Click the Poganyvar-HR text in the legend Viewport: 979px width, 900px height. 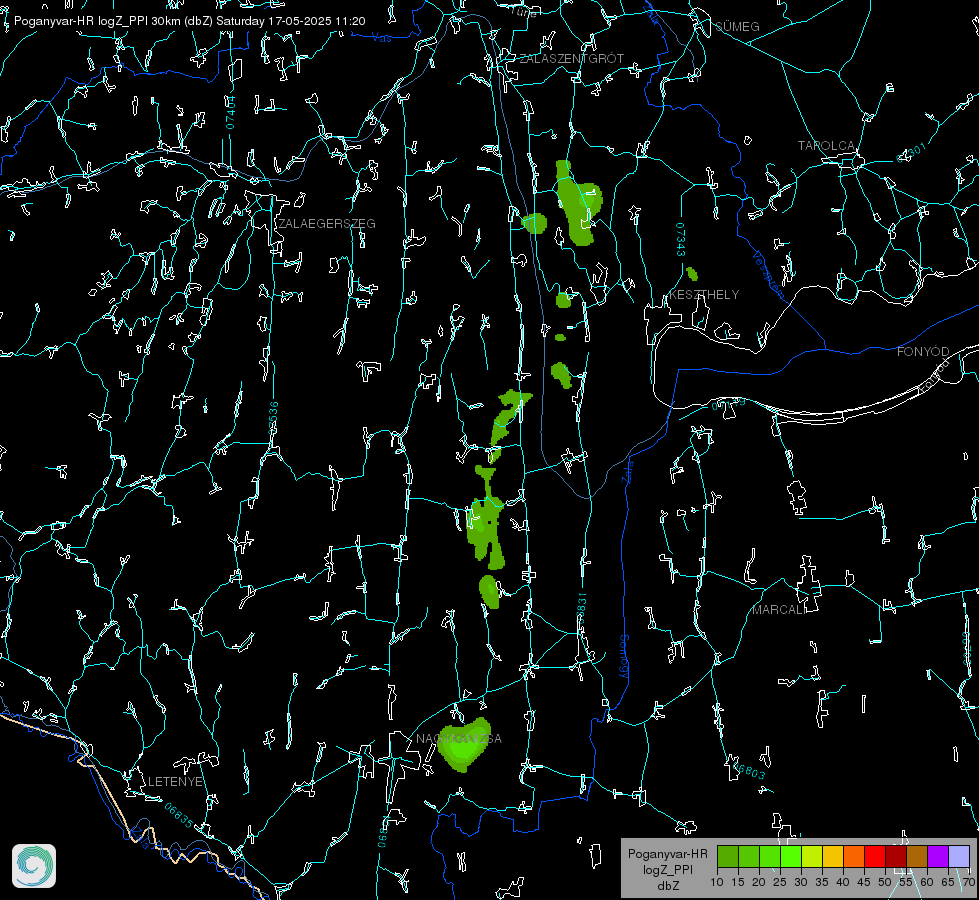[x=667, y=854]
